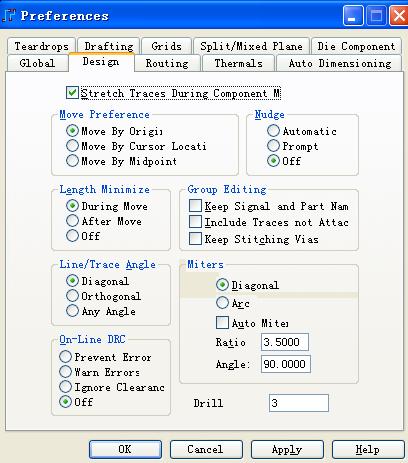Viewport: 408px width, 463px height.
Task: Click the Apply button
Action: 287,449
